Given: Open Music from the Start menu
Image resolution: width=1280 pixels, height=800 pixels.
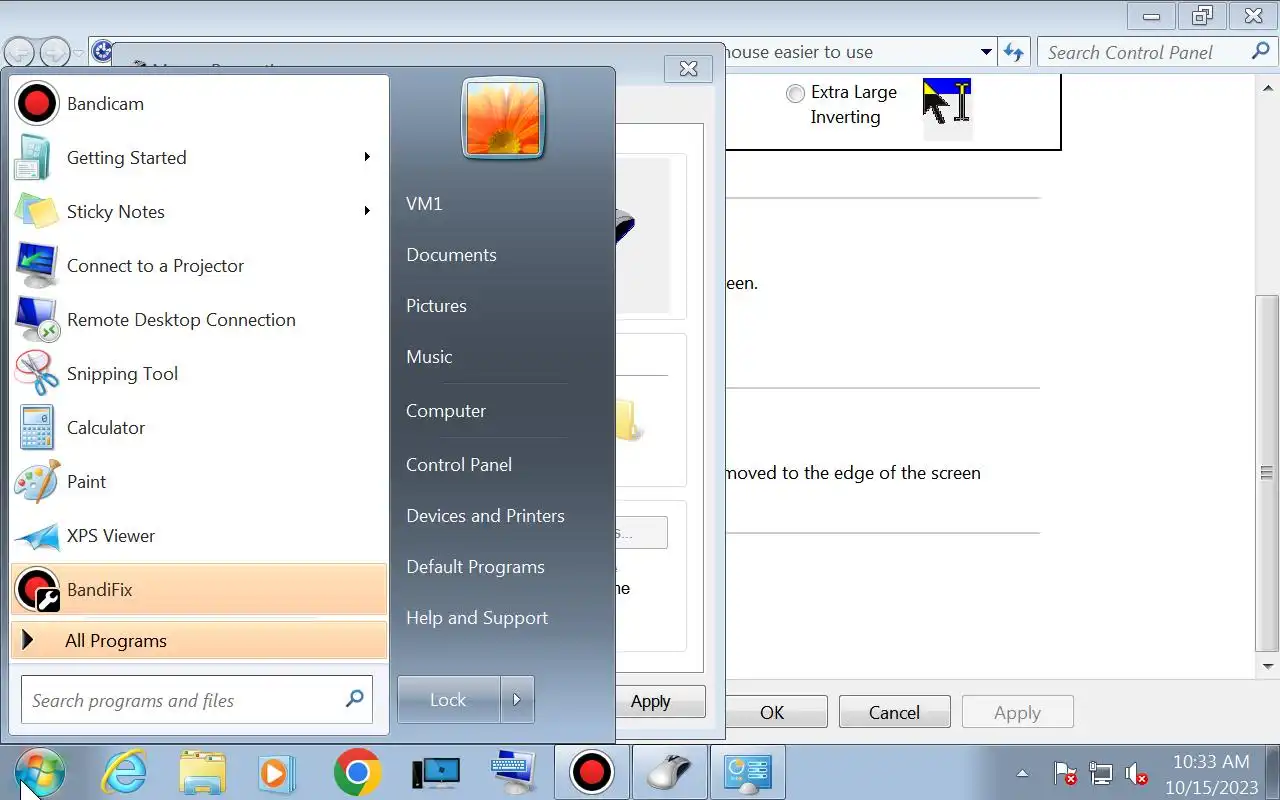Looking at the screenshot, I should click(429, 357).
